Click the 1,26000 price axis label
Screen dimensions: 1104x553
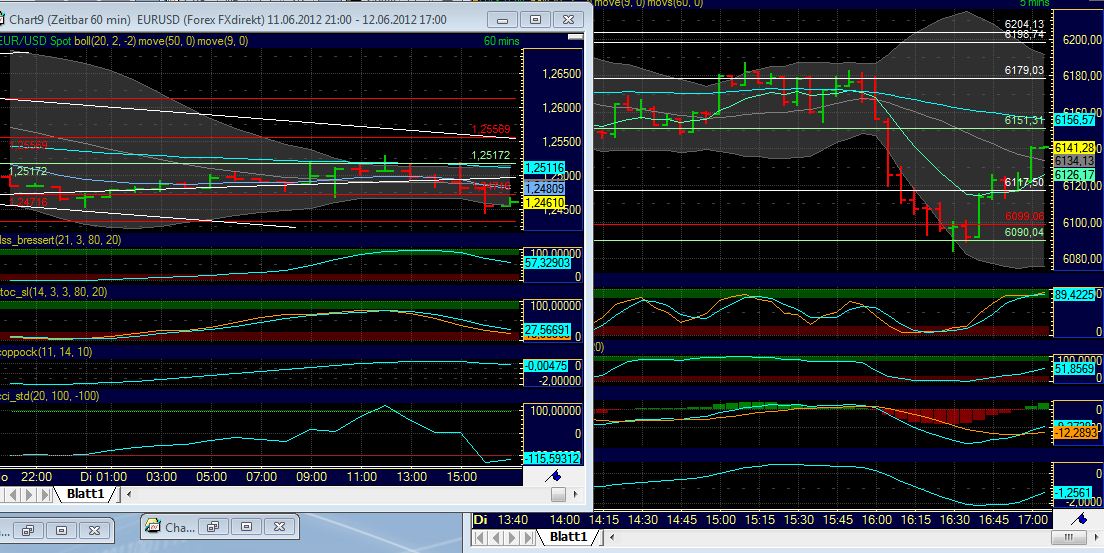click(561, 107)
